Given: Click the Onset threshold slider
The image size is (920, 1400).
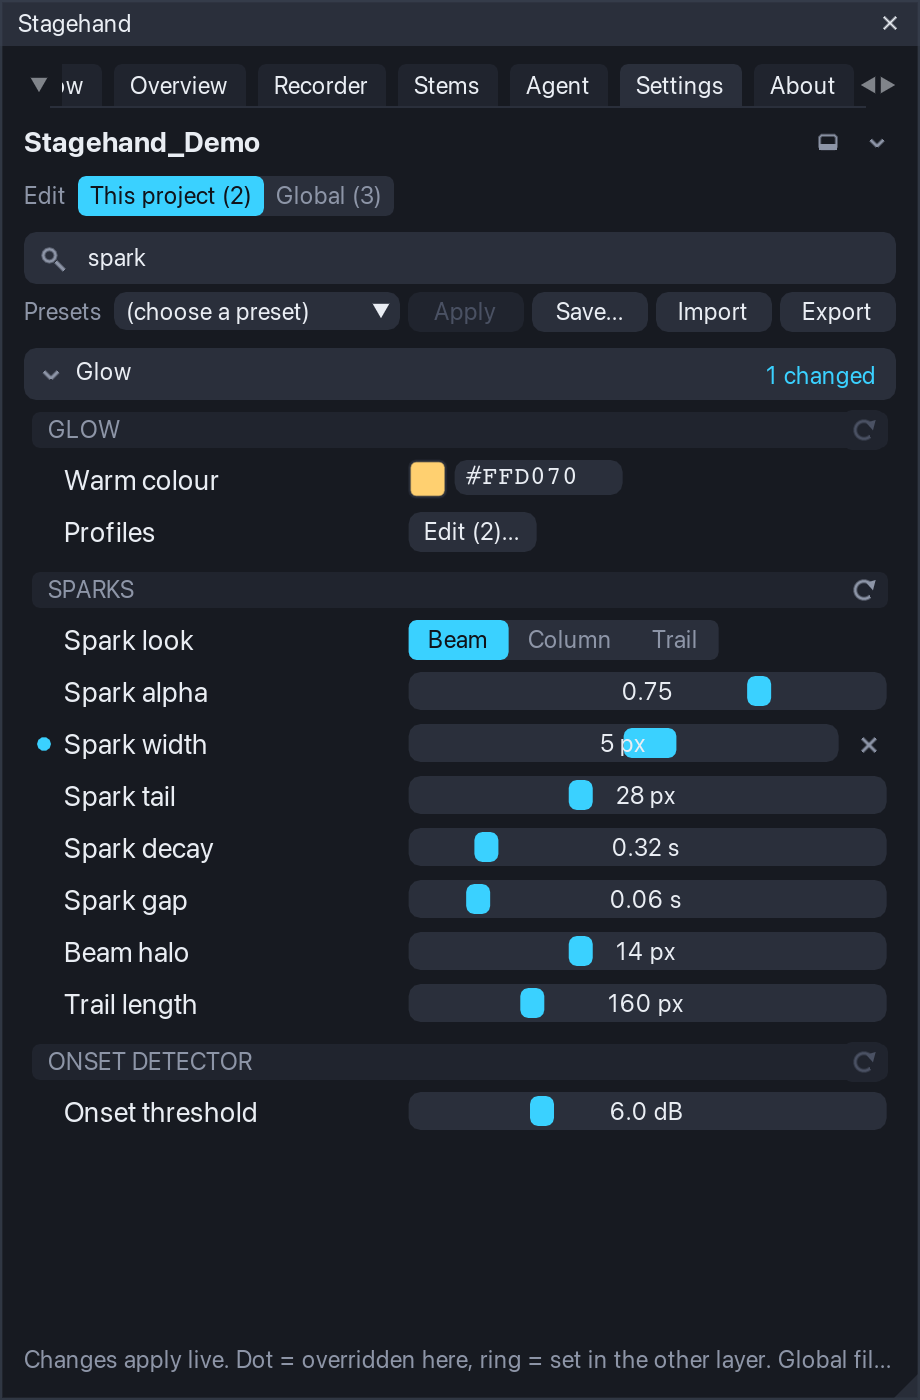Looking at the screenshot, I should [x=647, y=1112].
